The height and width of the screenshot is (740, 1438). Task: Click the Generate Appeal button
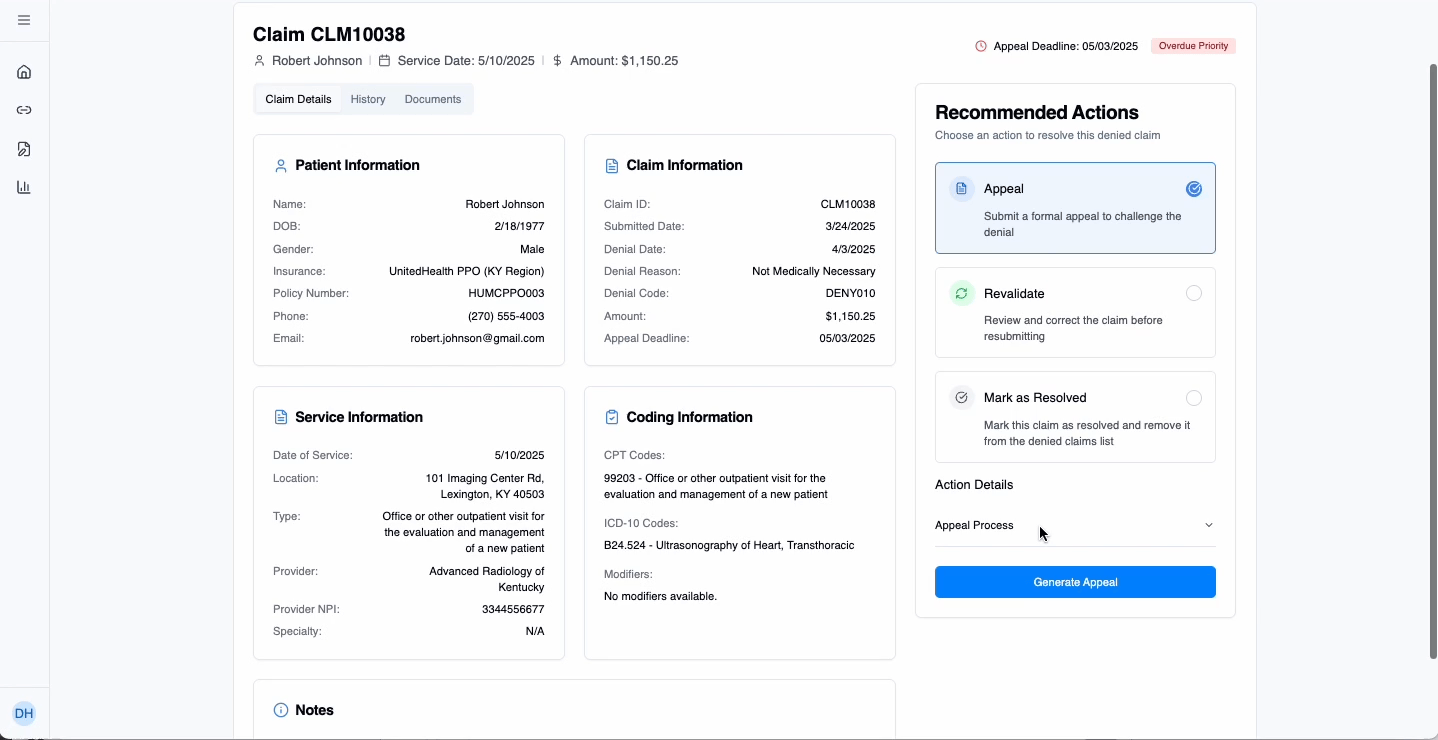click(x=1075, y=582)
